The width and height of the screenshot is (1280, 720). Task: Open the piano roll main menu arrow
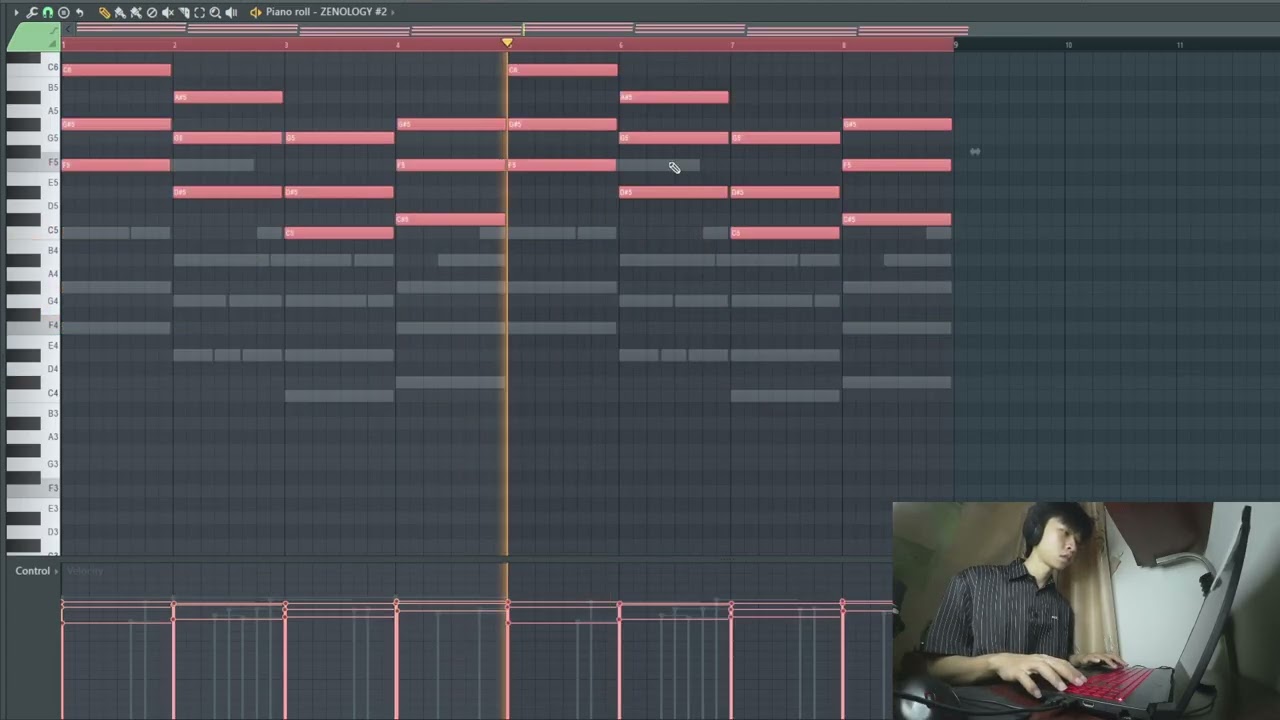pos(16,13)
